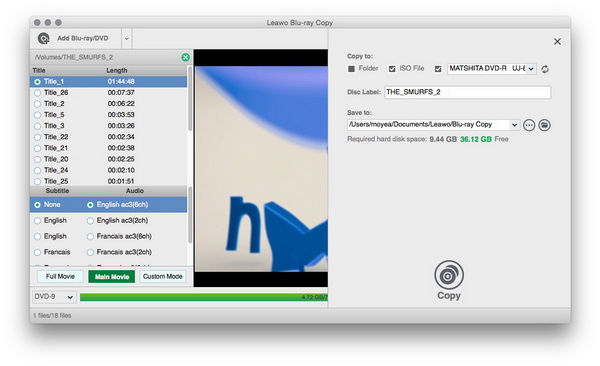Select English ac3(6ch) audio track
Screen dimensions: 600x366
point(90,205)
